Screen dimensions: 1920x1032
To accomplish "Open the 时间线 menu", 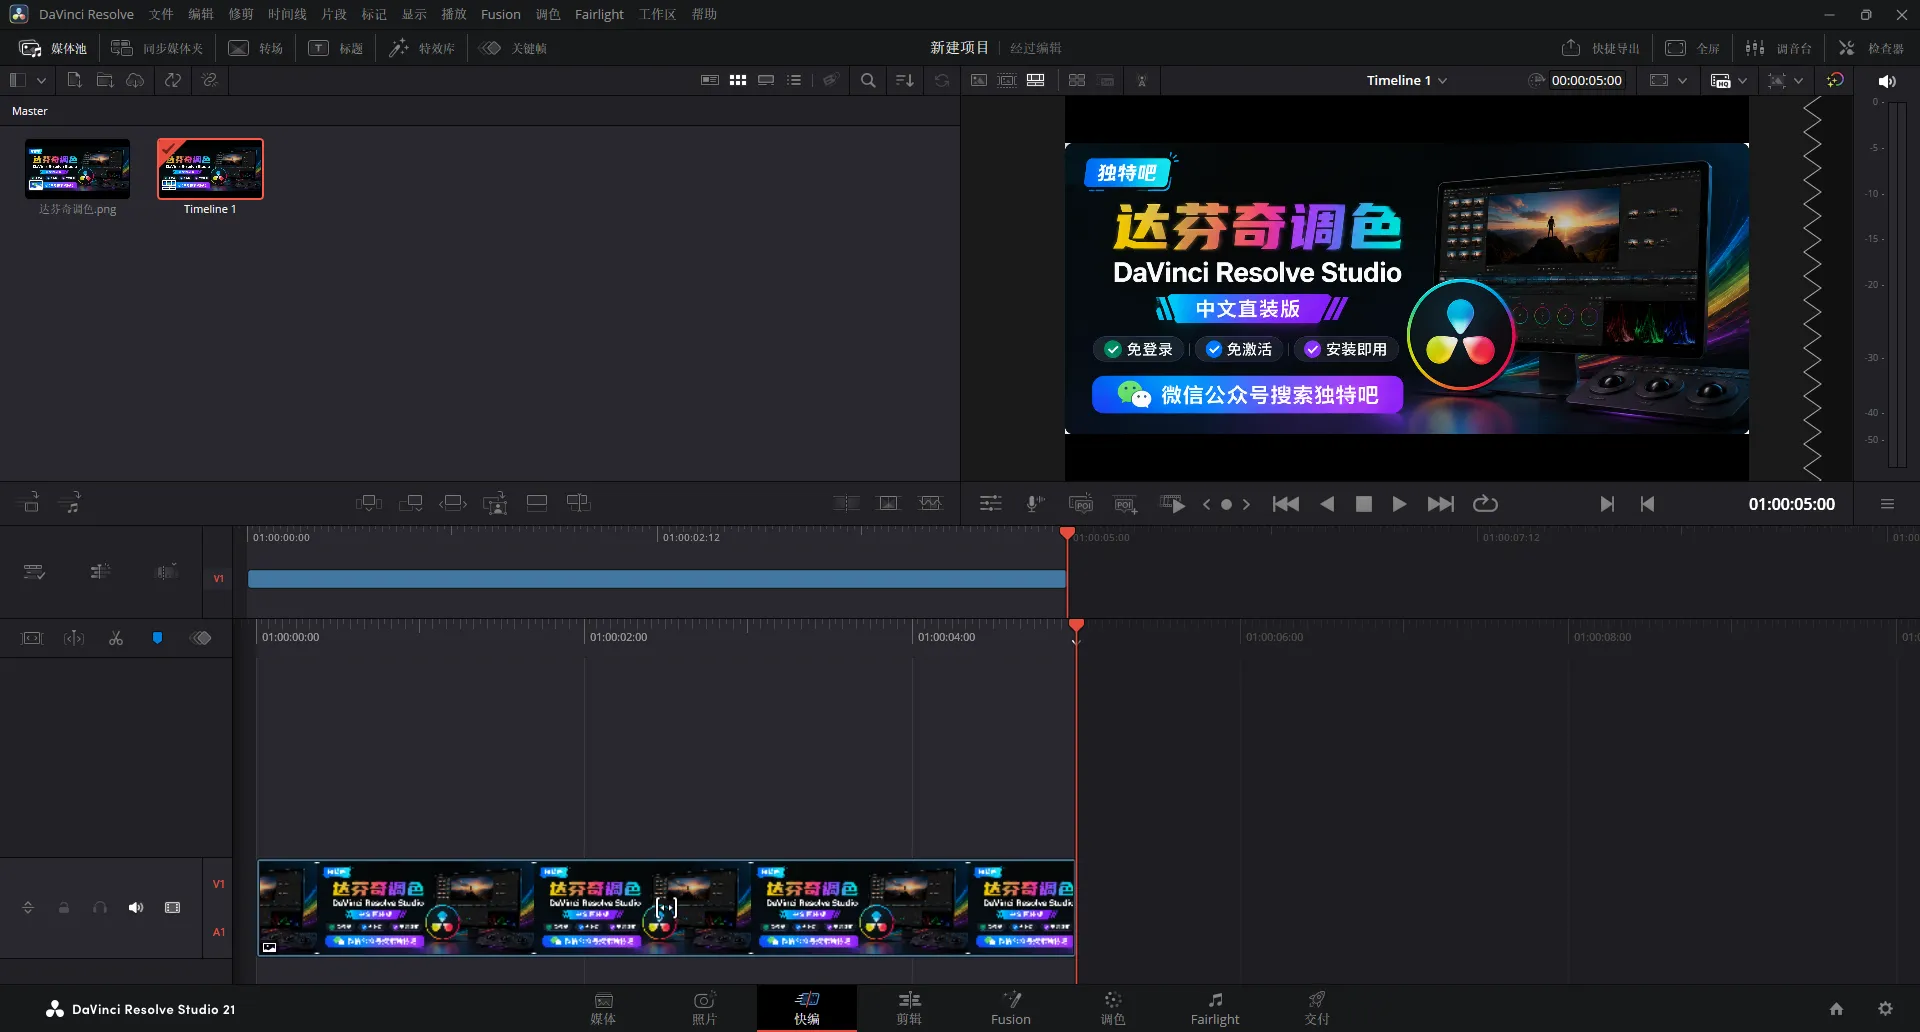I will tap(287, 14).
